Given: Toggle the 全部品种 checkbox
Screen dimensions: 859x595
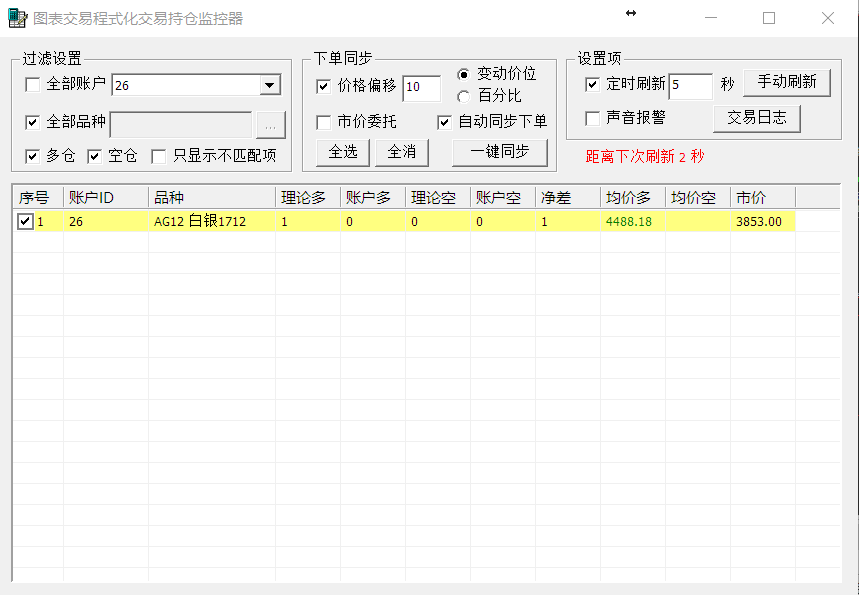Looking at the screenshot, I should point(33,122).
